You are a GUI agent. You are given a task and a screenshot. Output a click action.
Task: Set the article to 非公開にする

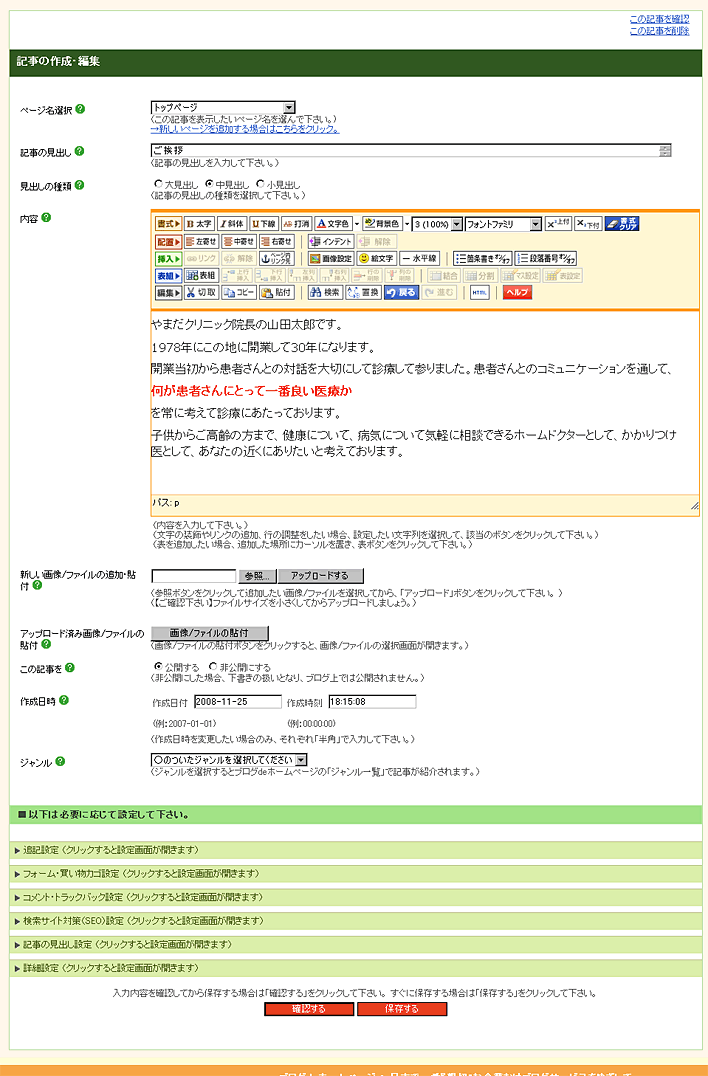tap(213, 666)
